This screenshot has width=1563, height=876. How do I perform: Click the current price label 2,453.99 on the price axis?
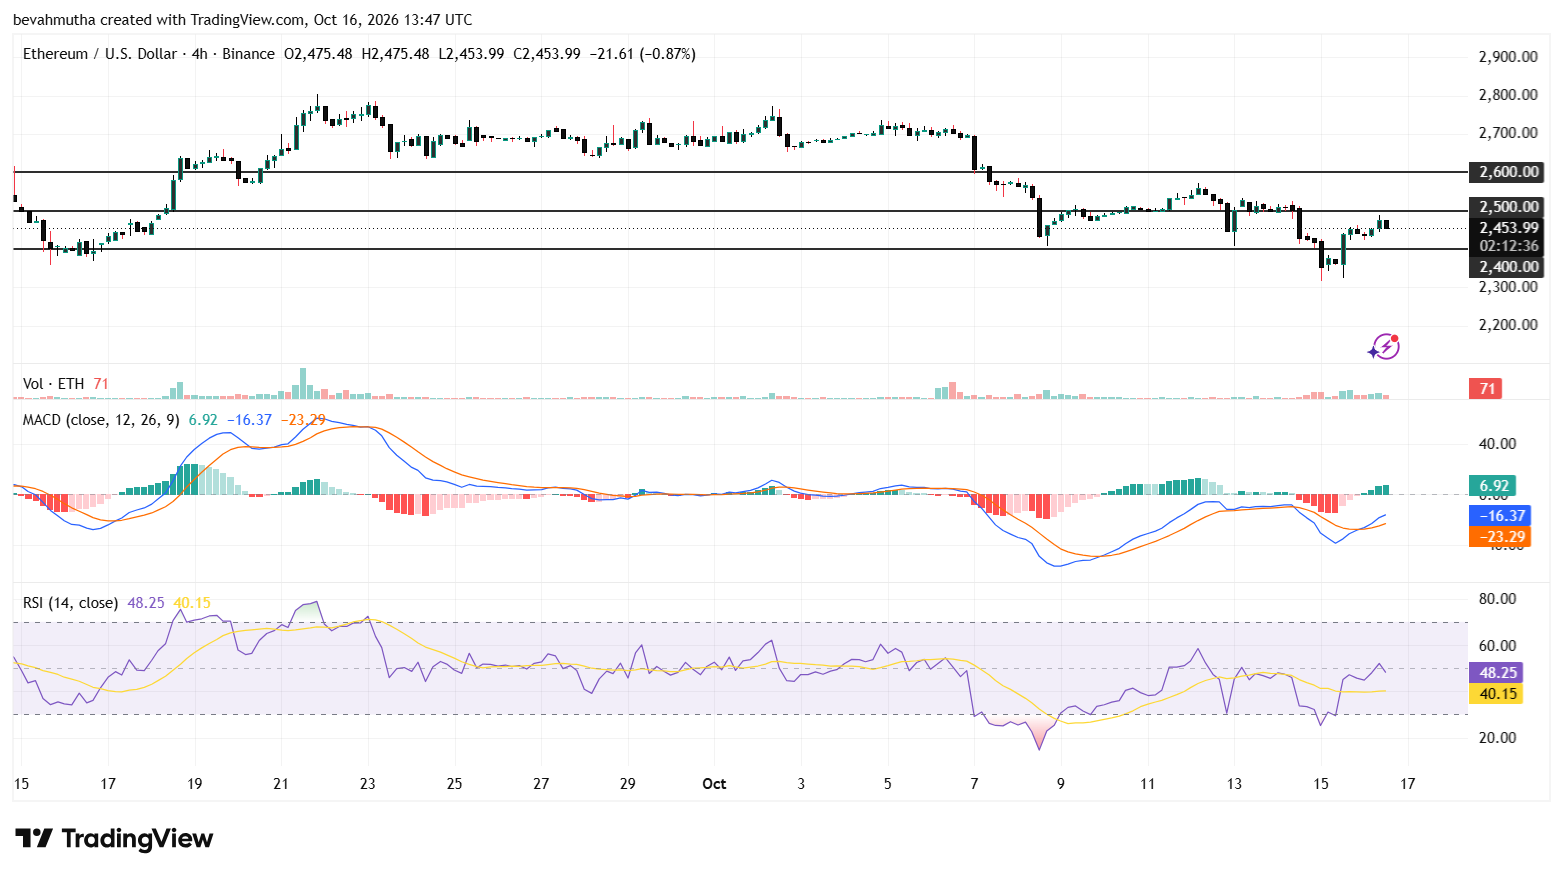click(1508, 228)
